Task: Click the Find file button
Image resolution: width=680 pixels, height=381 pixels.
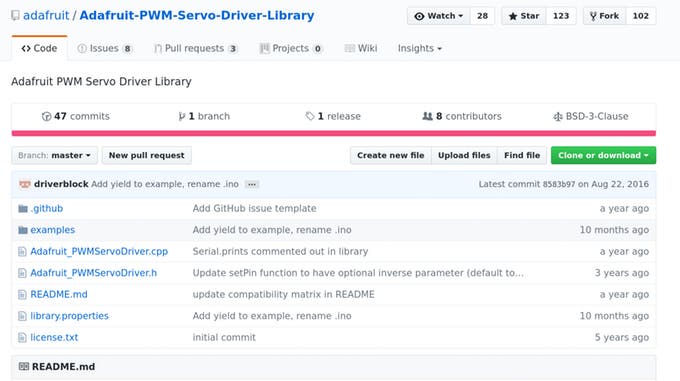Action: tap(522, 155)
